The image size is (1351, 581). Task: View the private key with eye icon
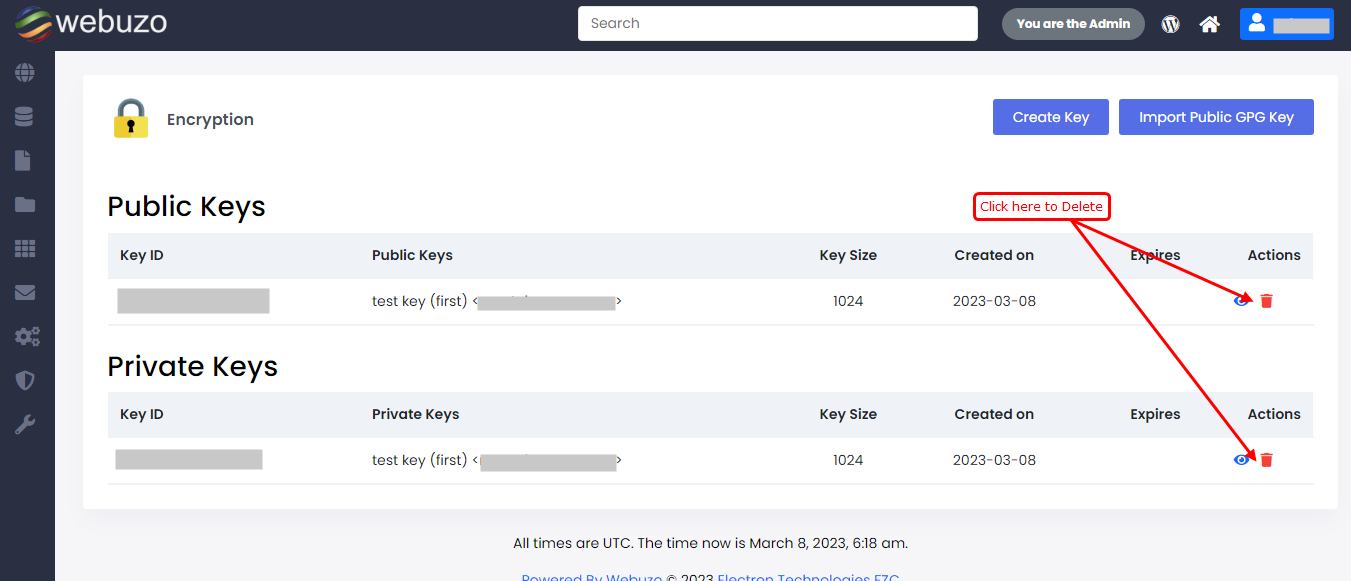[1241, 460]
